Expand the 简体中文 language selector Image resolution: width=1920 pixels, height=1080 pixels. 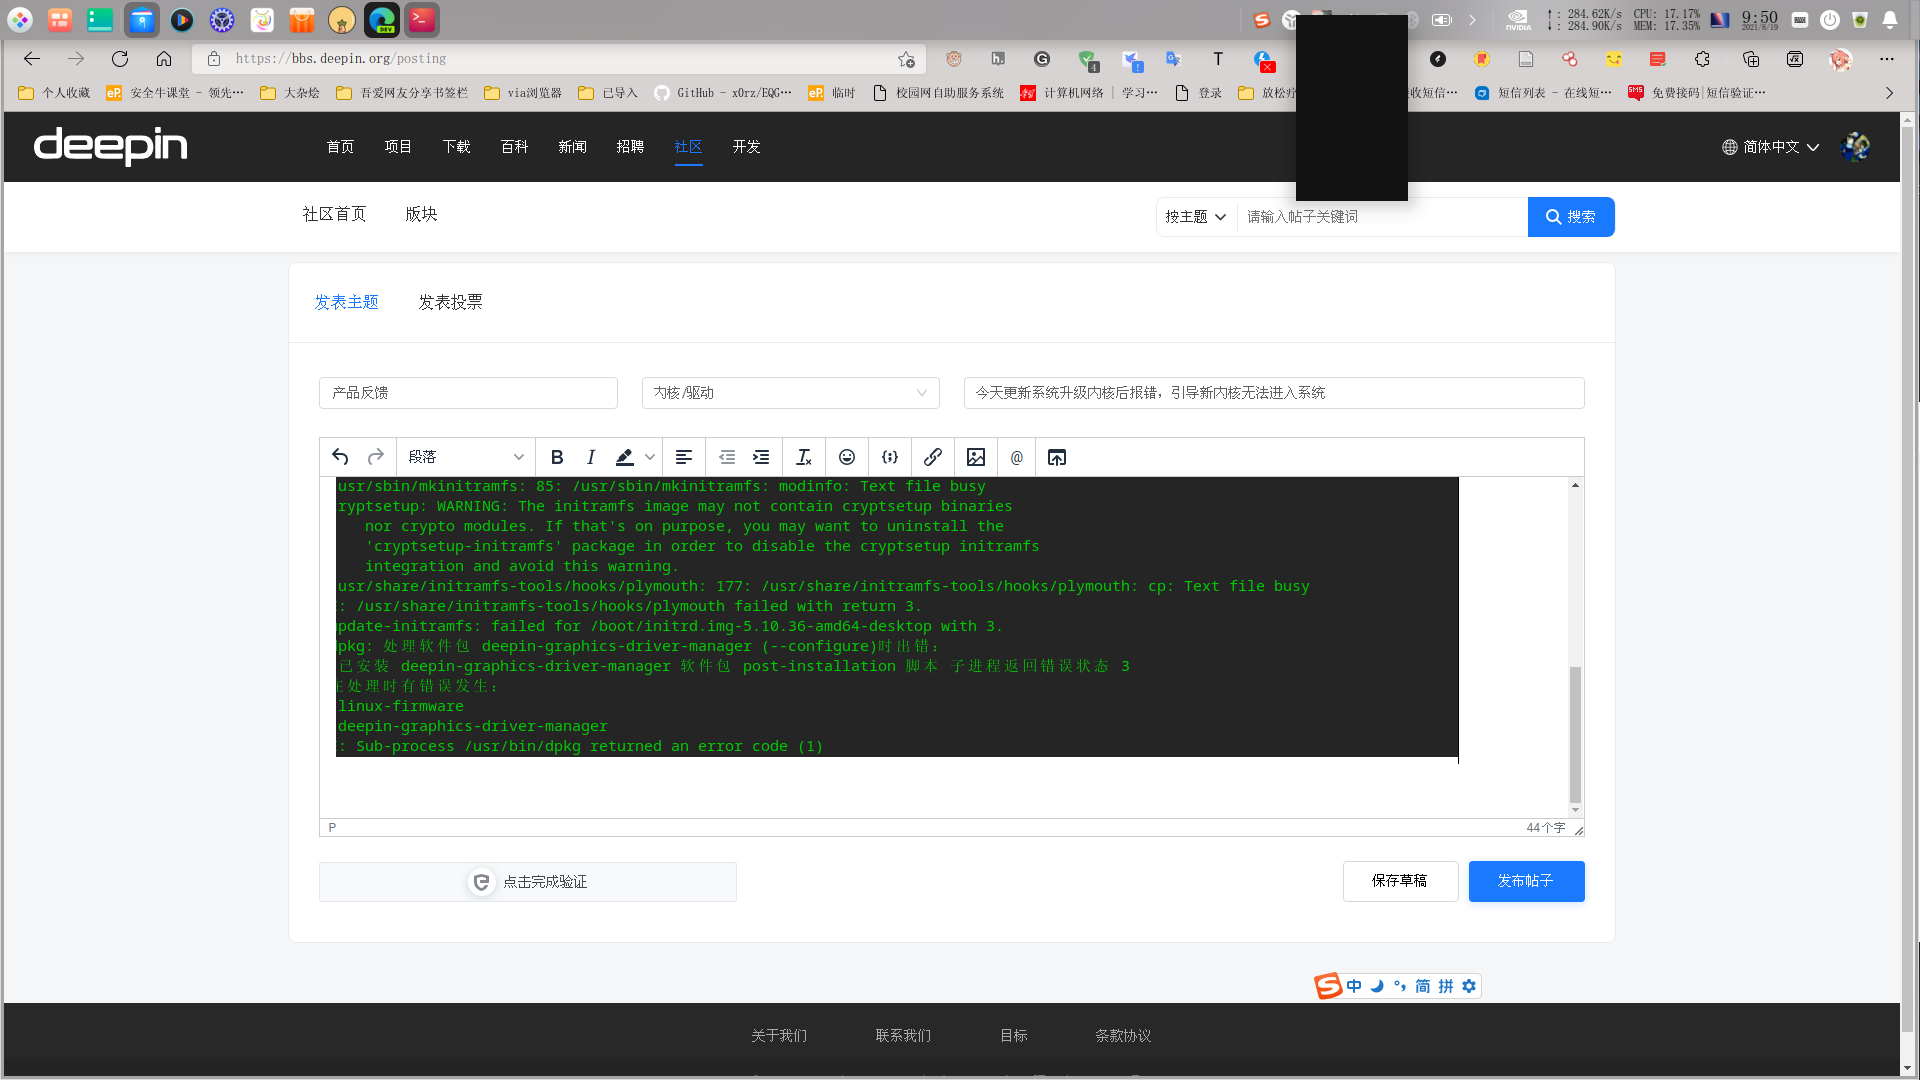click(1771, 147)
